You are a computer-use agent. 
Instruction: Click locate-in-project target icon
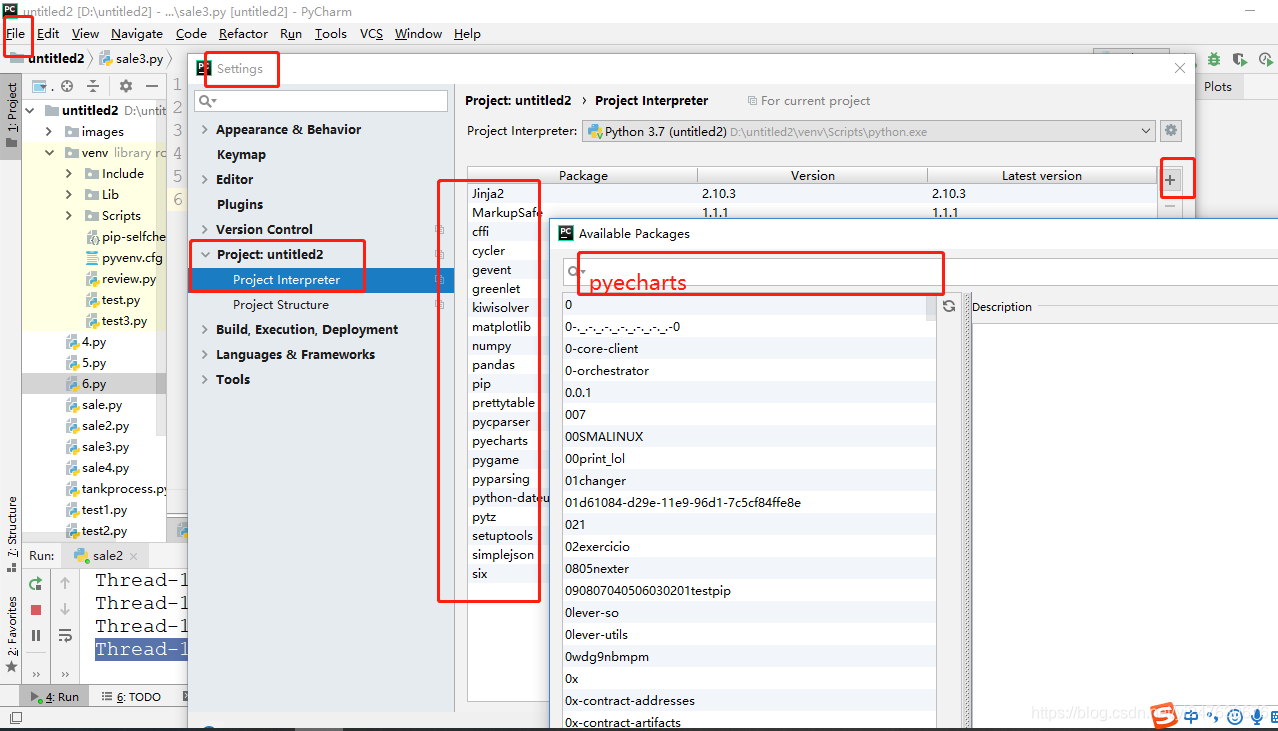click(67, 86)
